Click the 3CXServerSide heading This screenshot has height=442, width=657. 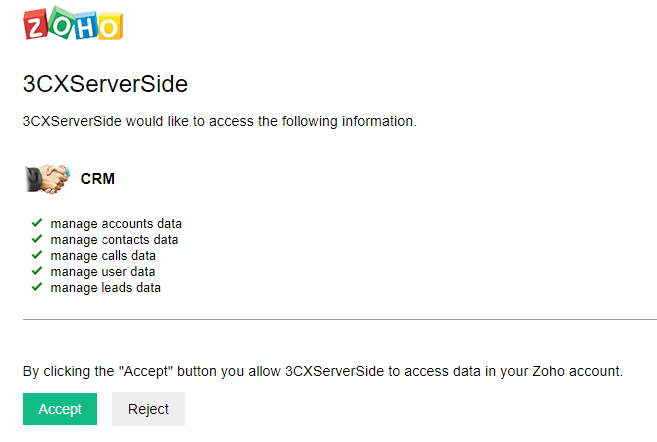105,82
